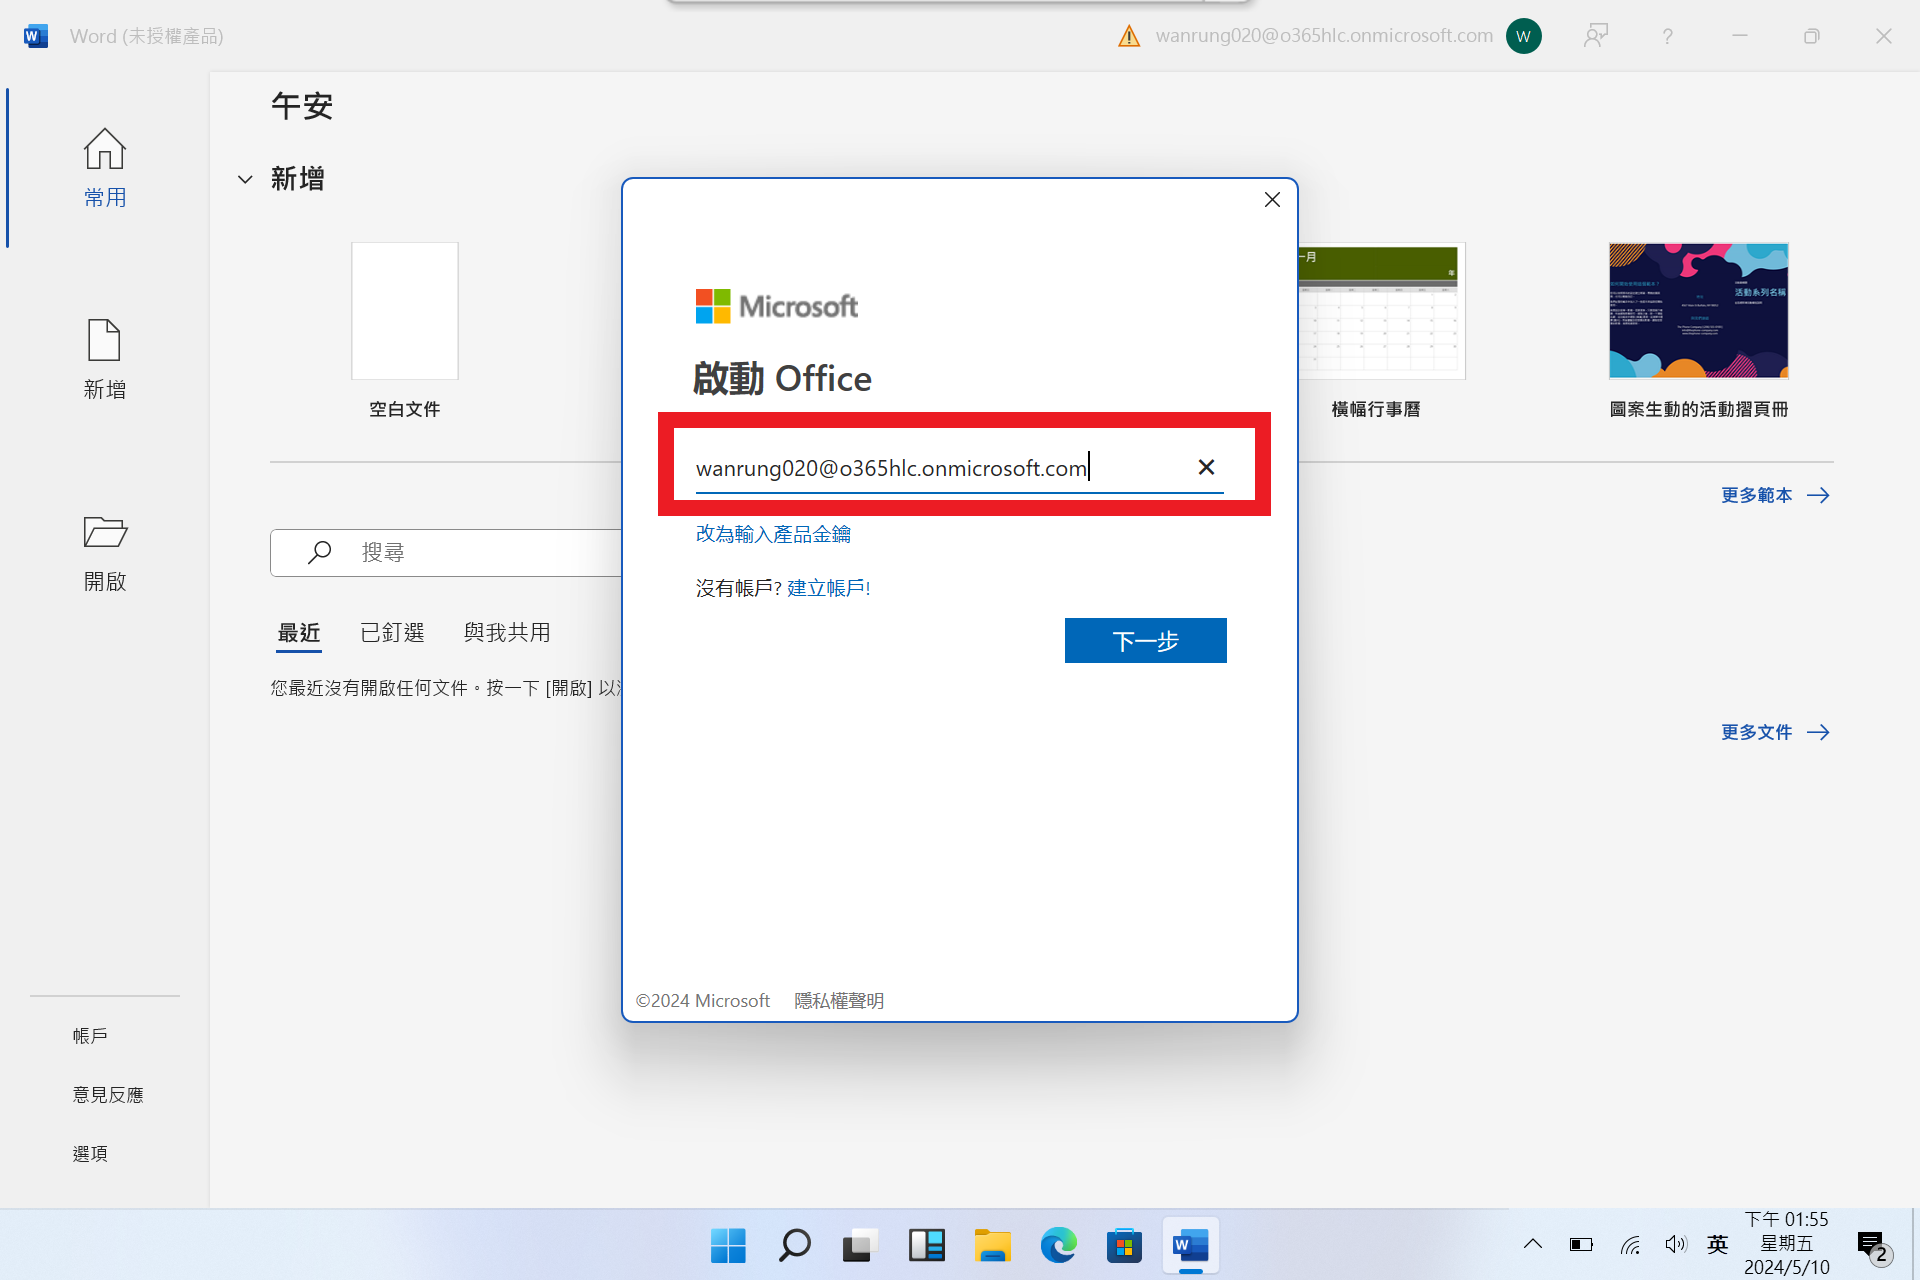Open the feedback person icon in title bar
This screenshot has height=1280, width=1920.
pyautogui.click(x=1595, y=37)
